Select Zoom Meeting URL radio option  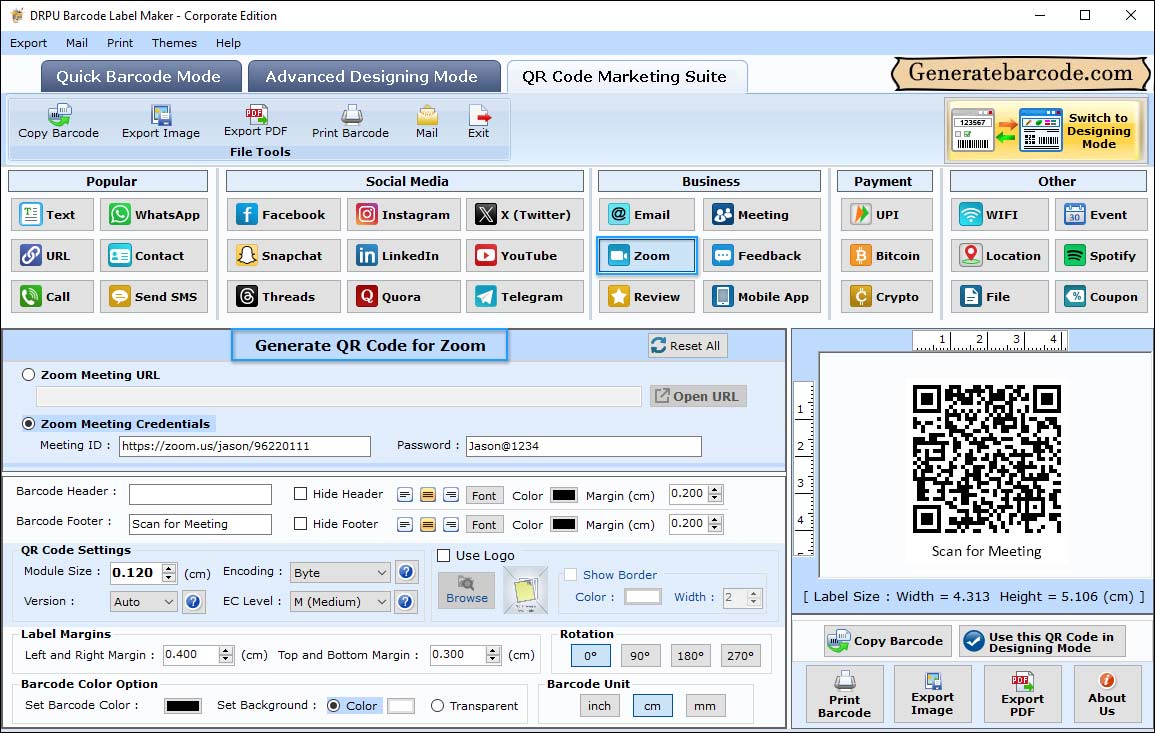coord(29,374)
